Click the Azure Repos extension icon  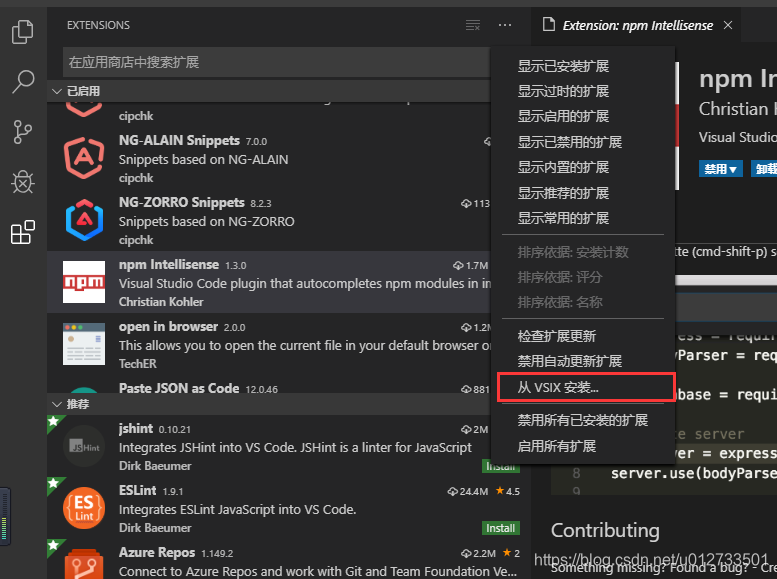[84, 564]
